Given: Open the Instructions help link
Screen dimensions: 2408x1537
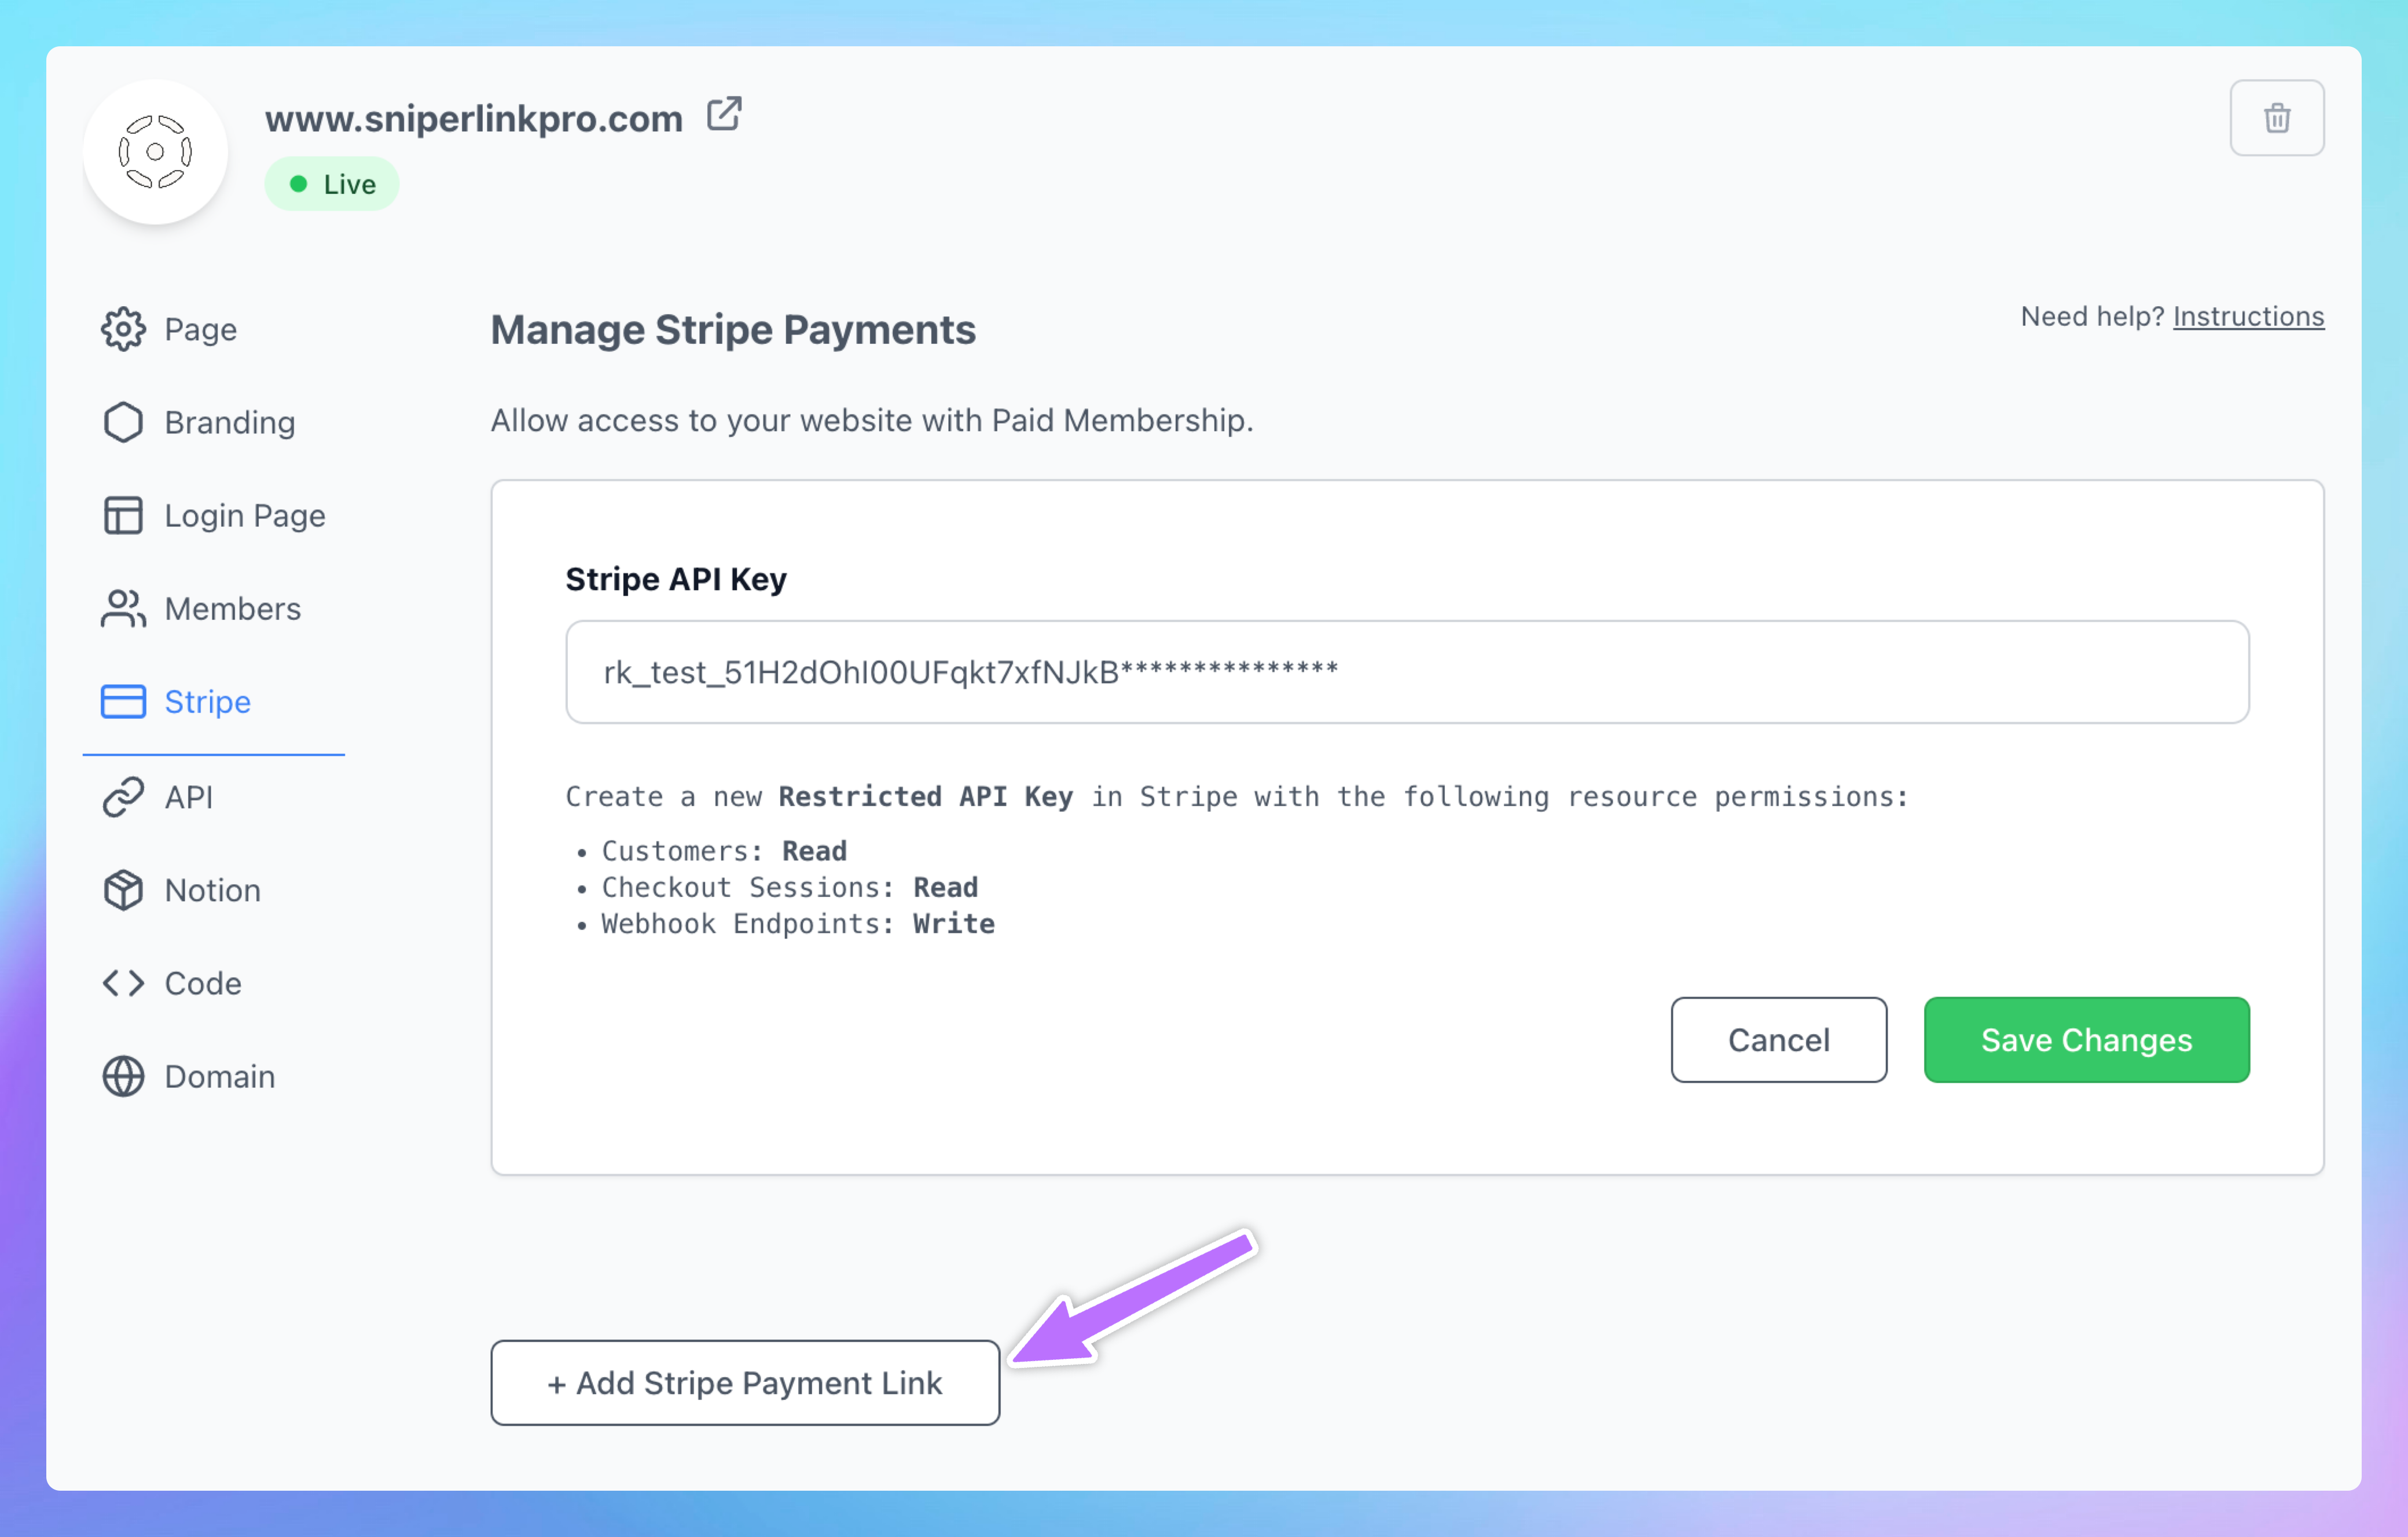Looking at the screenshot, I should click(2247, 316).
